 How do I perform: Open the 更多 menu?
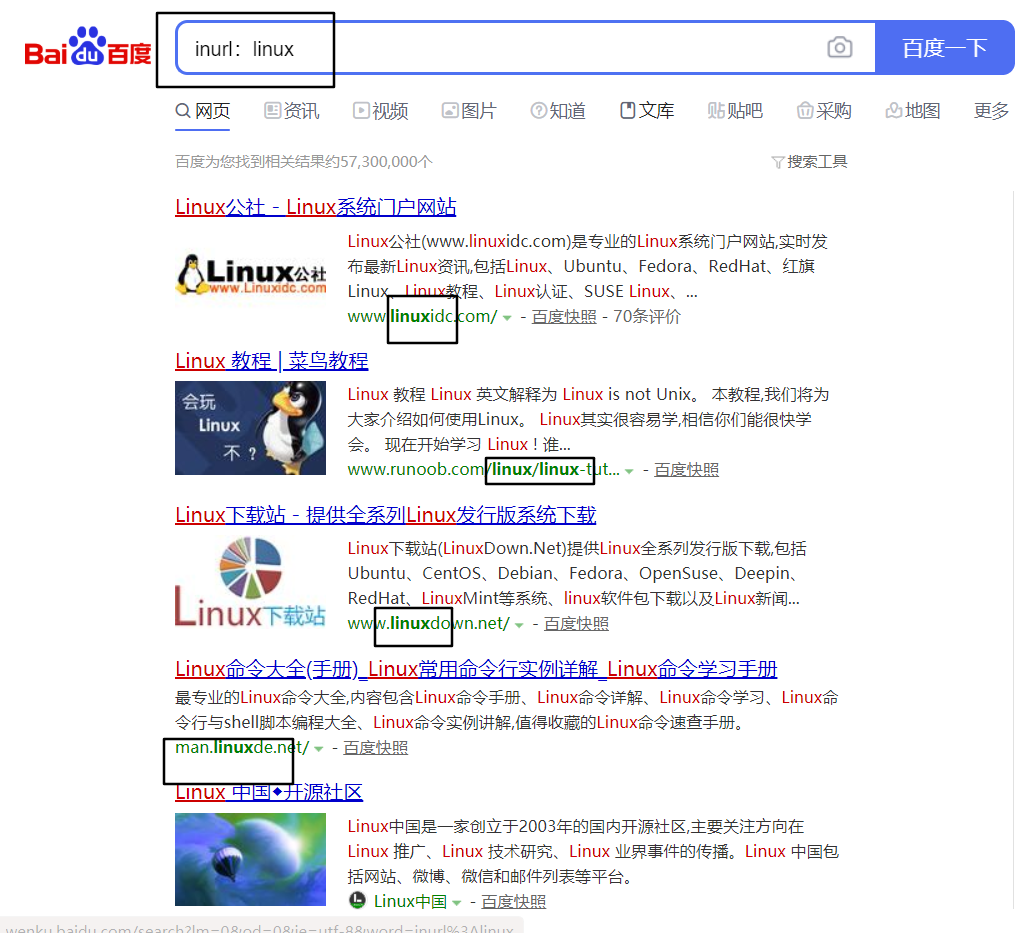[989, 111]
